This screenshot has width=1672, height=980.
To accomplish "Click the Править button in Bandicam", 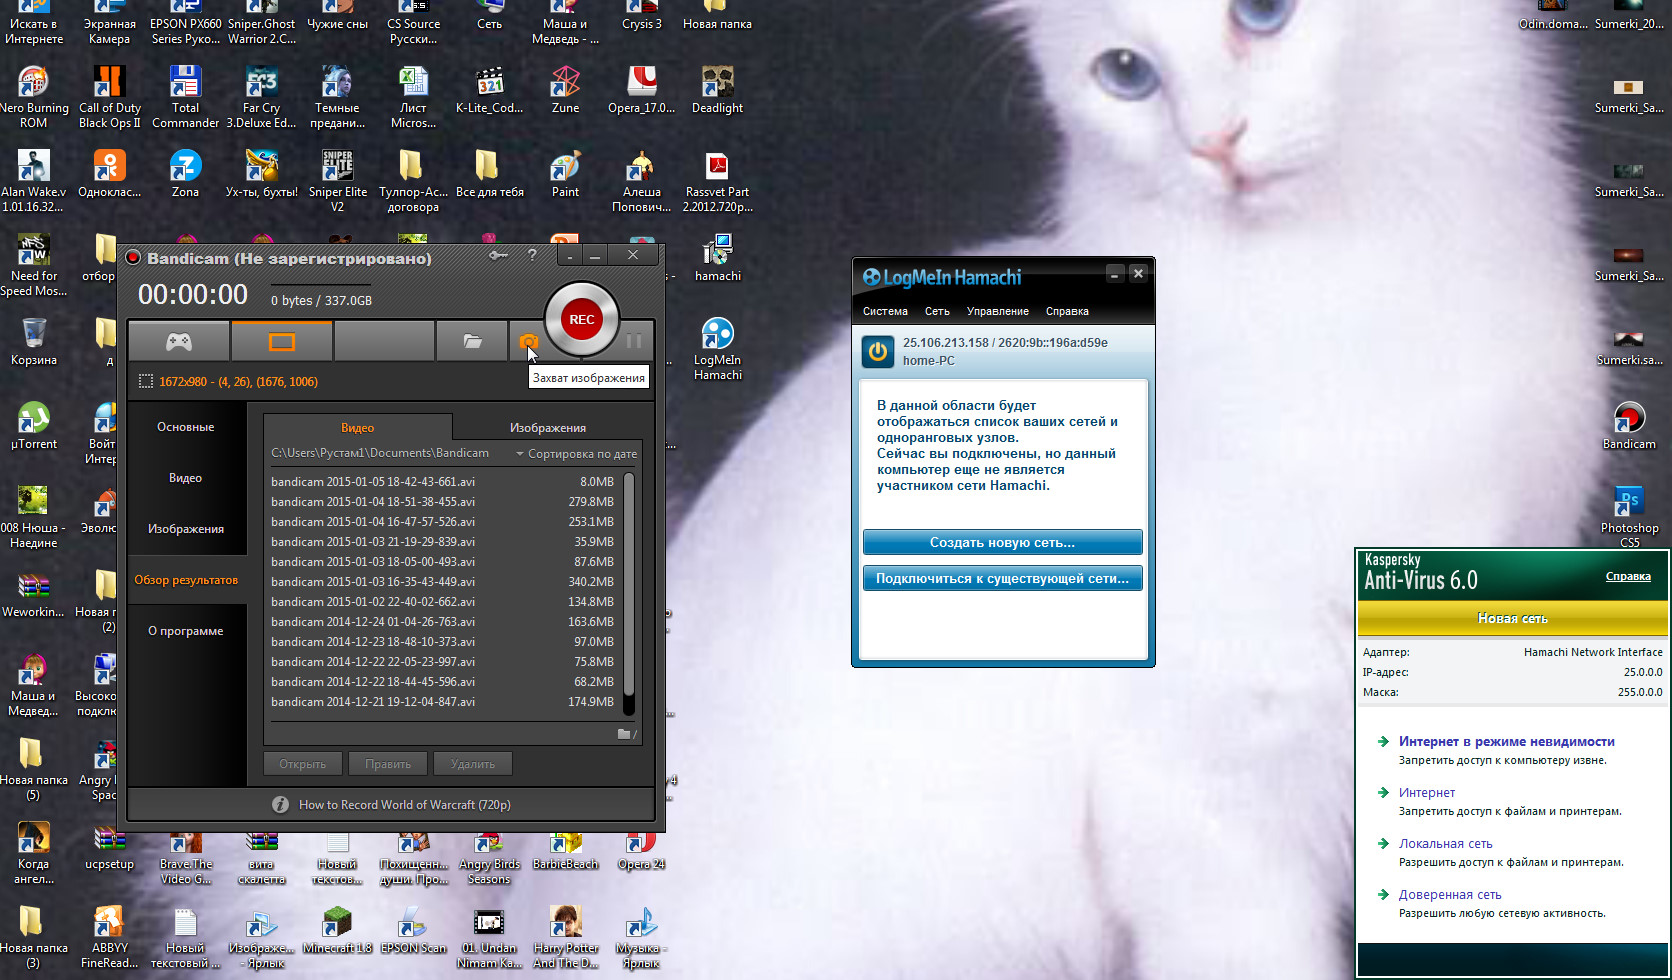I will click(388, 764).
